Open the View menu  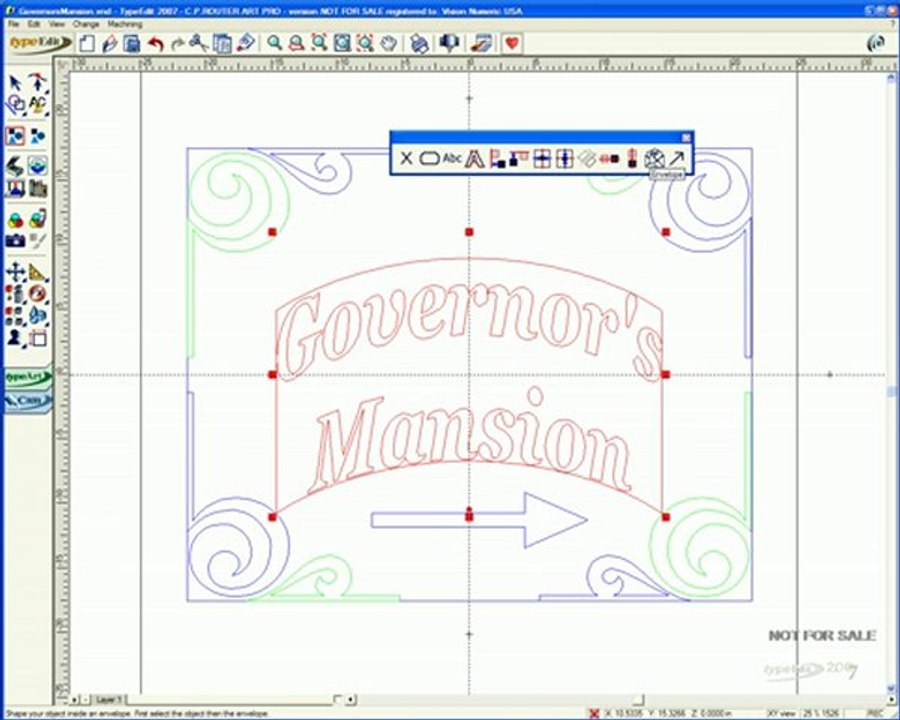57,22
